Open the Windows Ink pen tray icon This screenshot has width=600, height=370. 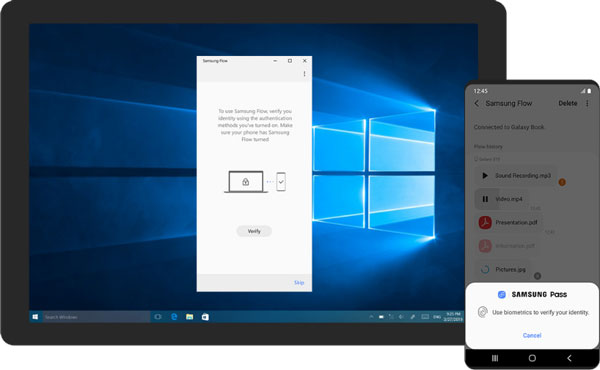pyautogui.click(x=412, y=317)
